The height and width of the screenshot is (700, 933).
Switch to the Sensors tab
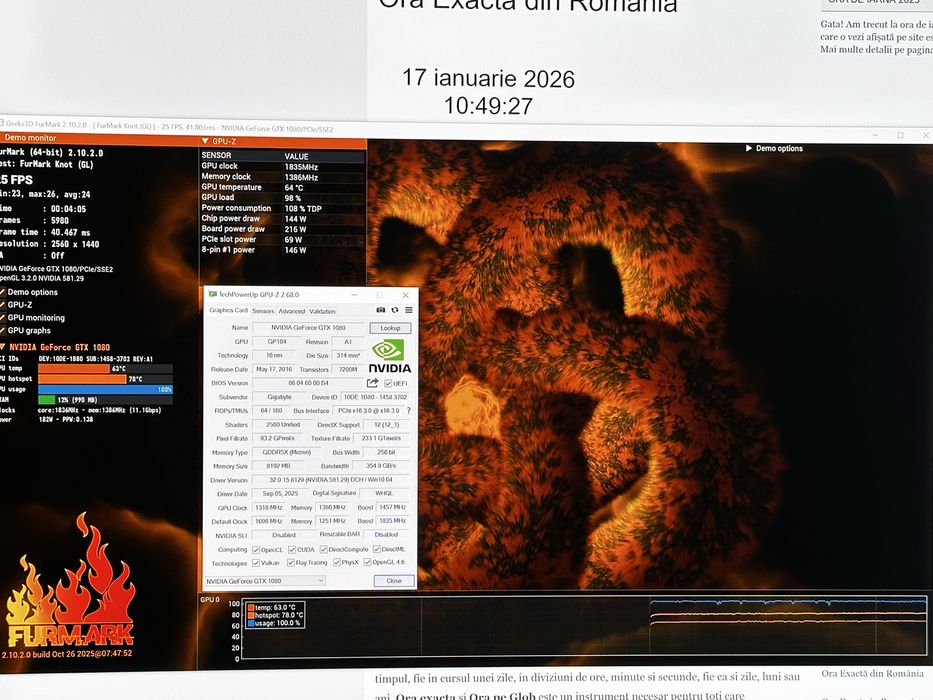click(x=263, y=311)
